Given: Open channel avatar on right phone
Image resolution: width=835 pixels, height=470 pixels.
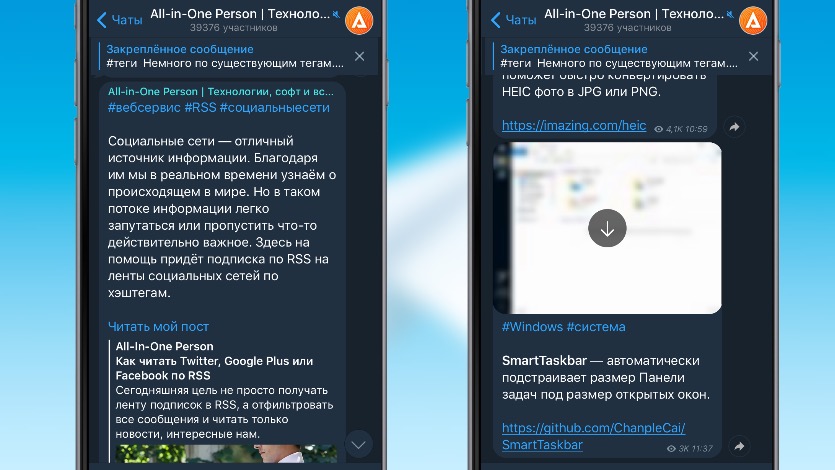Looking at the screenshot, I should coord(752,21).
